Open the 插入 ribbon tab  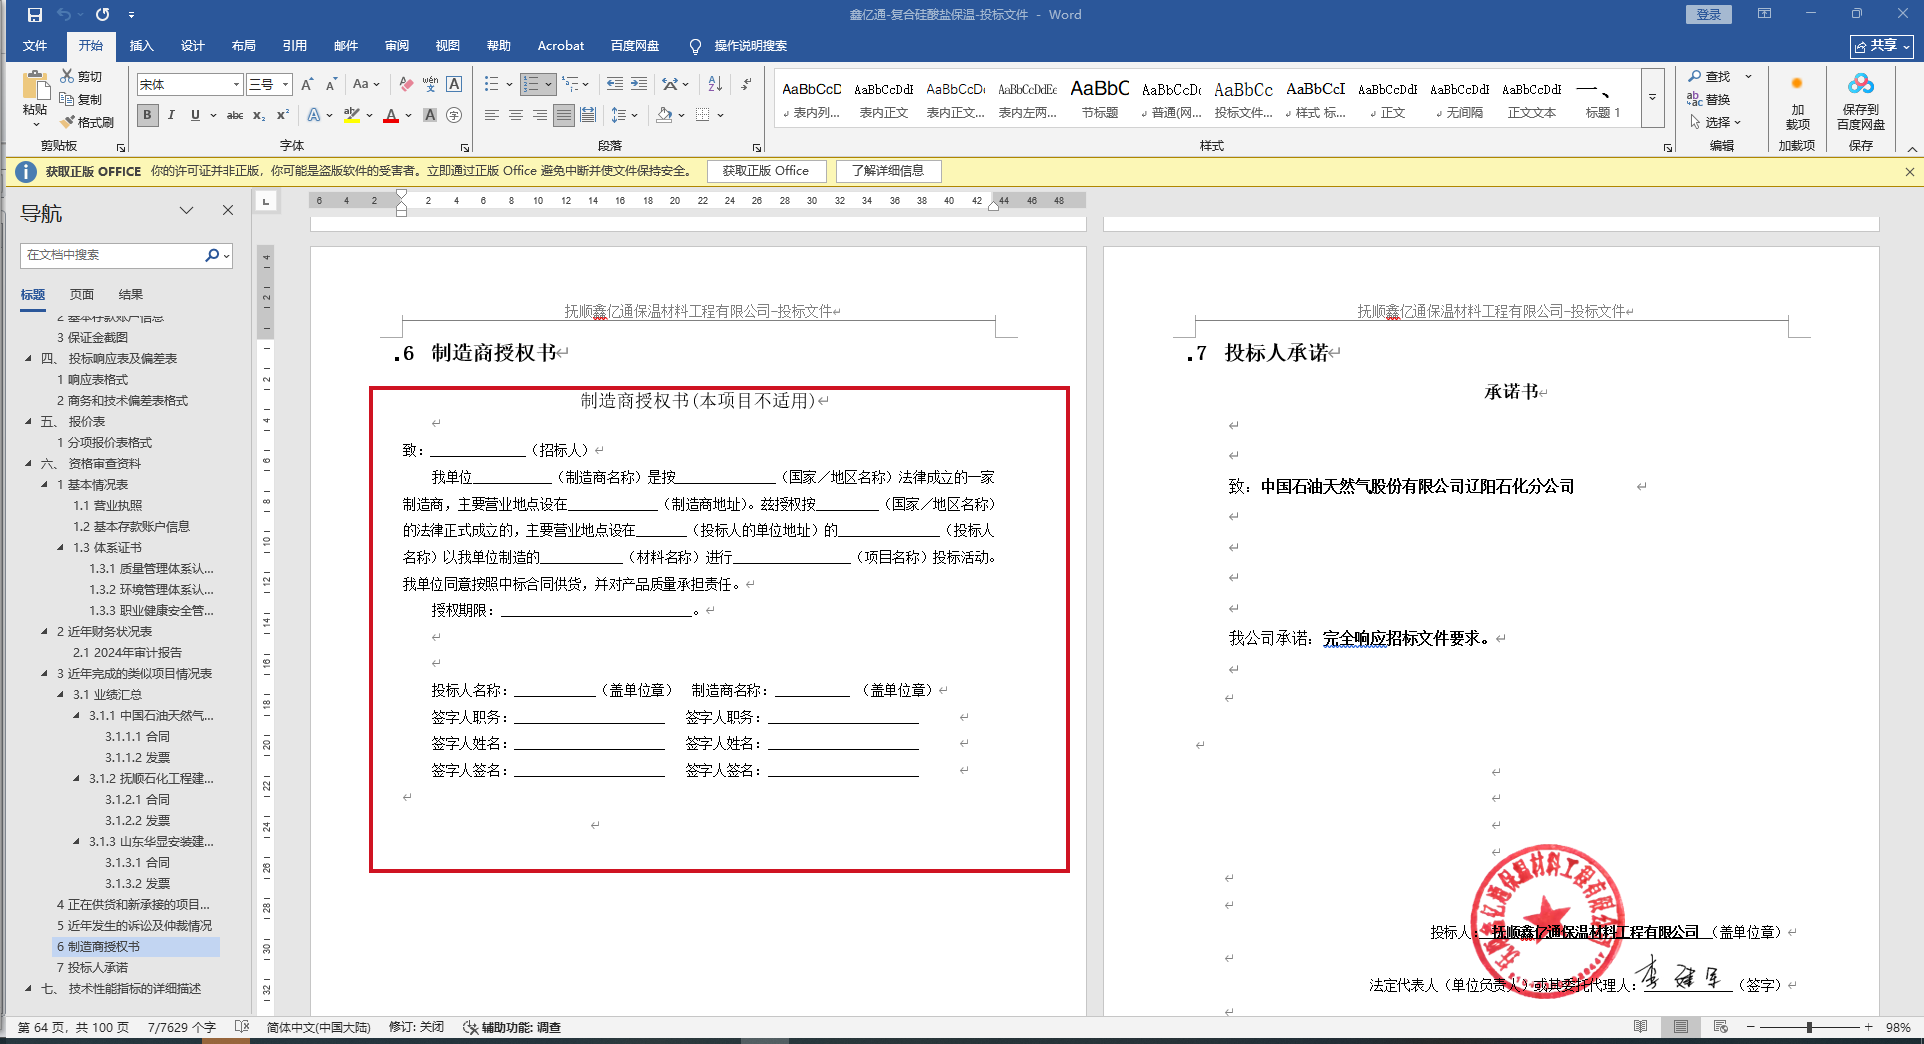(141, 46)
